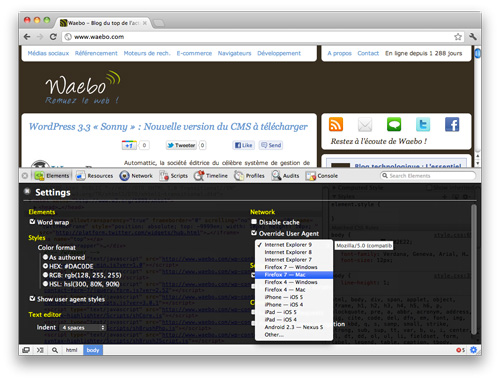Open the Contact link
This screenshot has height=381, width=500.
[x=368, y=53]
